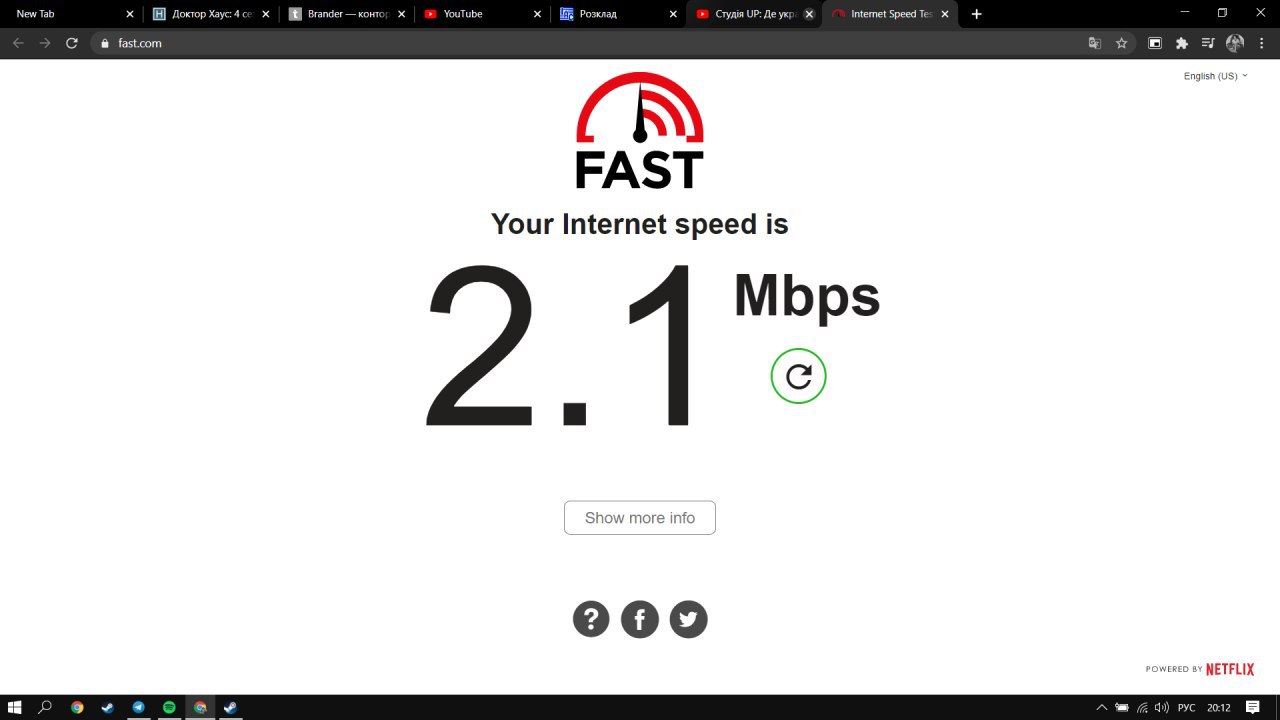The image size is (1280, 720).
Task: Open the media control icon in Chrome toolbar
Action: pyautogui.click(x=1208, y=43)
